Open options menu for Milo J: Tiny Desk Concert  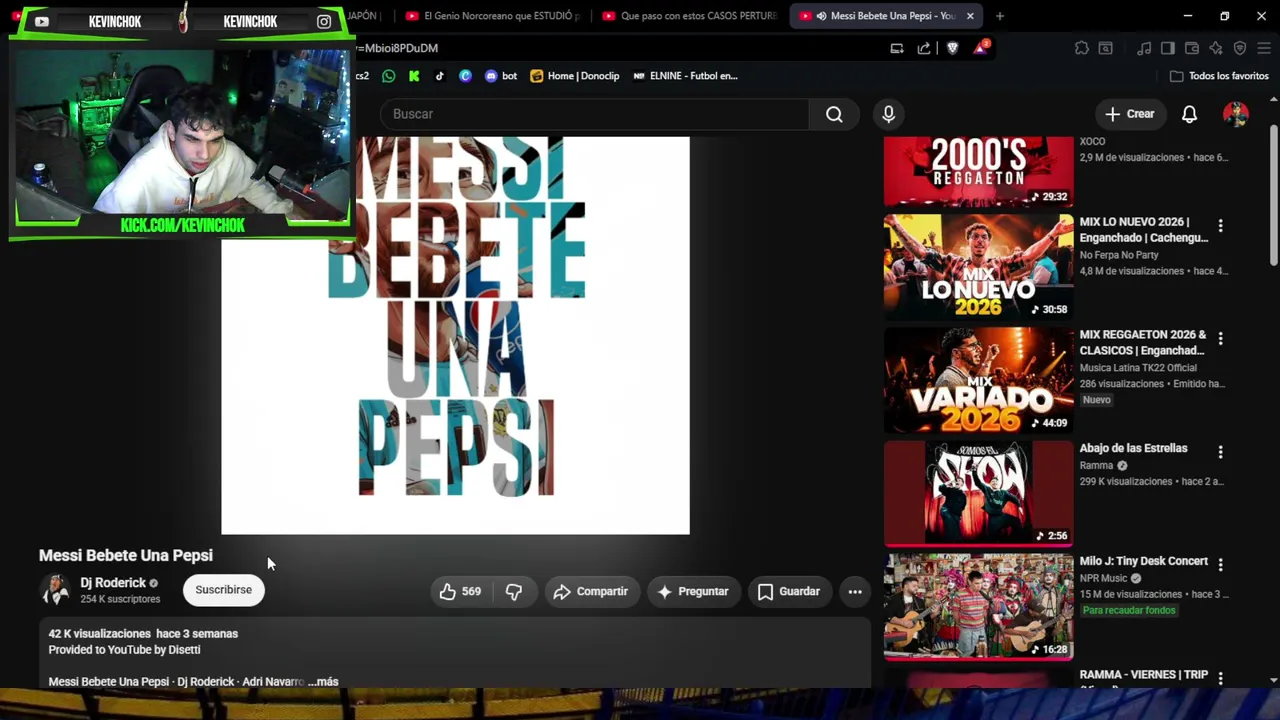1220,565
